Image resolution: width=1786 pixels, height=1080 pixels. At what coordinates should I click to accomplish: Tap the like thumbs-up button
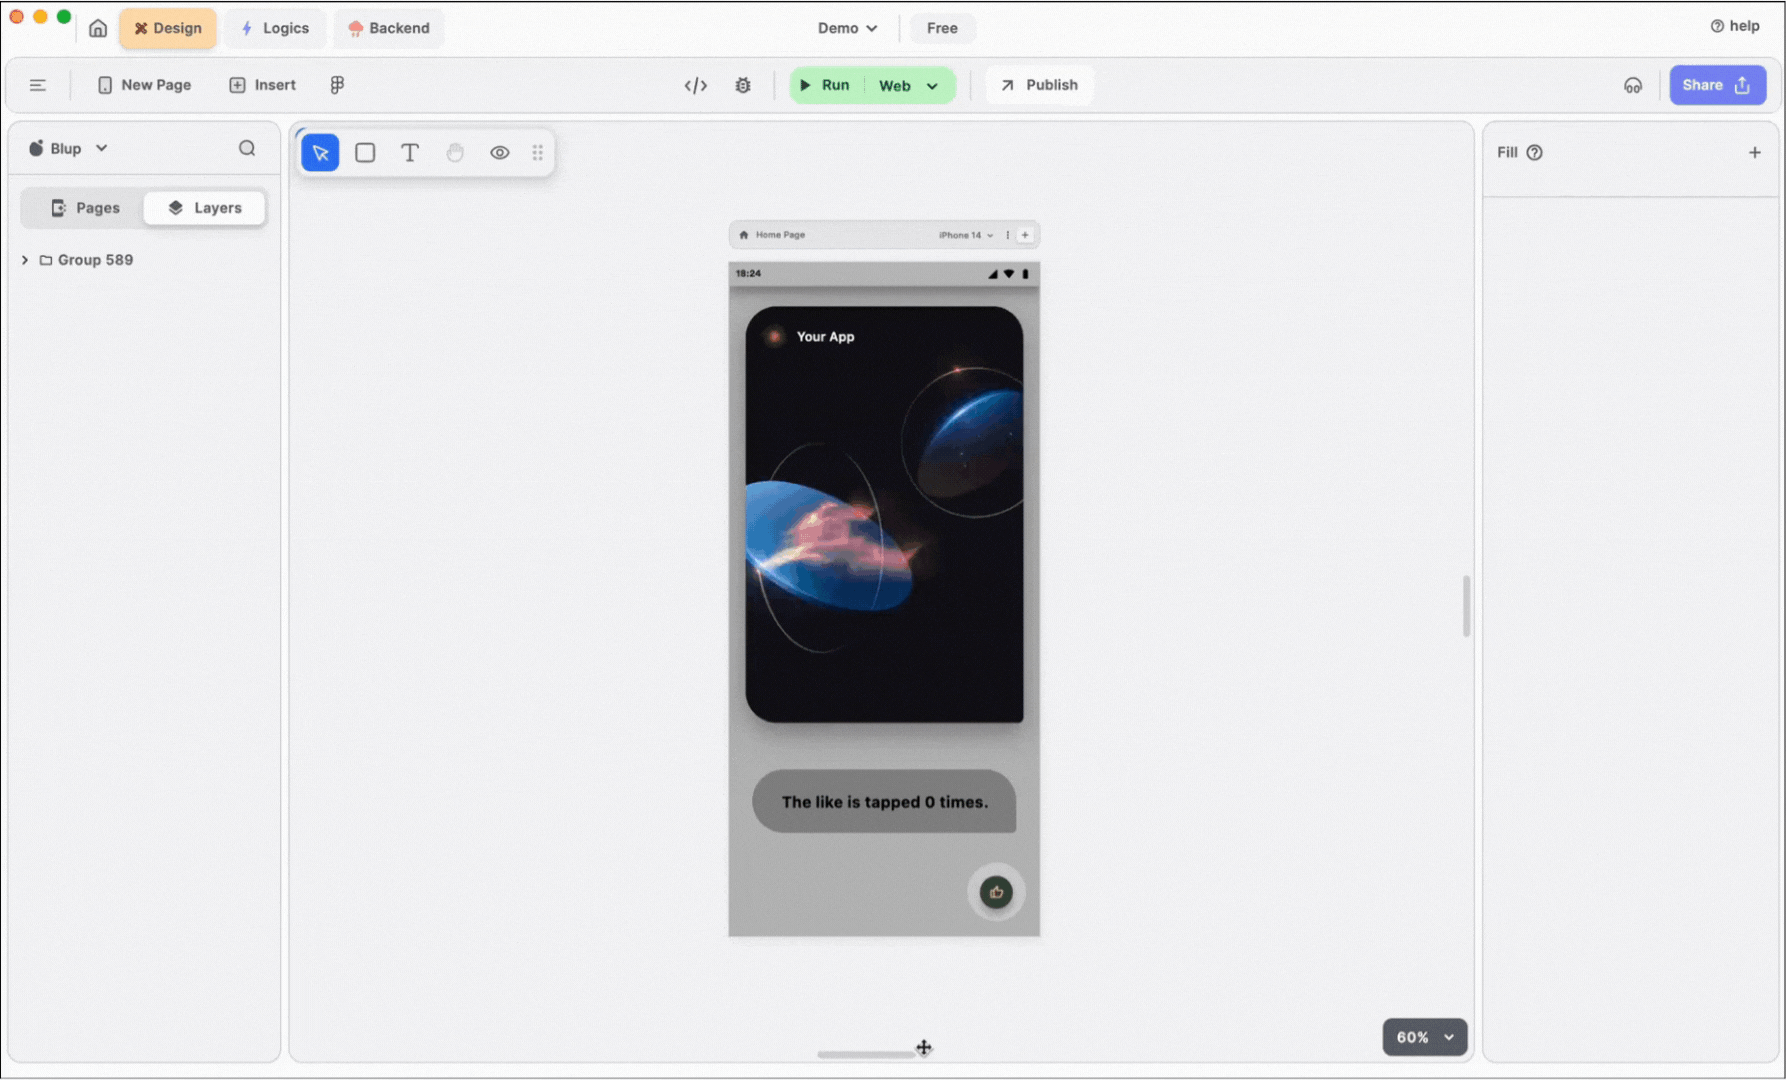tap(996, 892)
